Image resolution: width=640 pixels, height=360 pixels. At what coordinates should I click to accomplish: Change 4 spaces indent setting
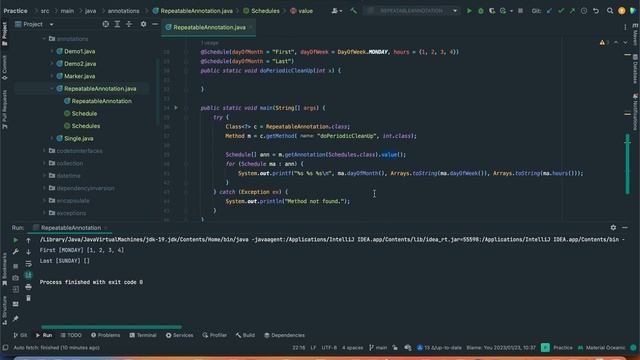(352, 348)
